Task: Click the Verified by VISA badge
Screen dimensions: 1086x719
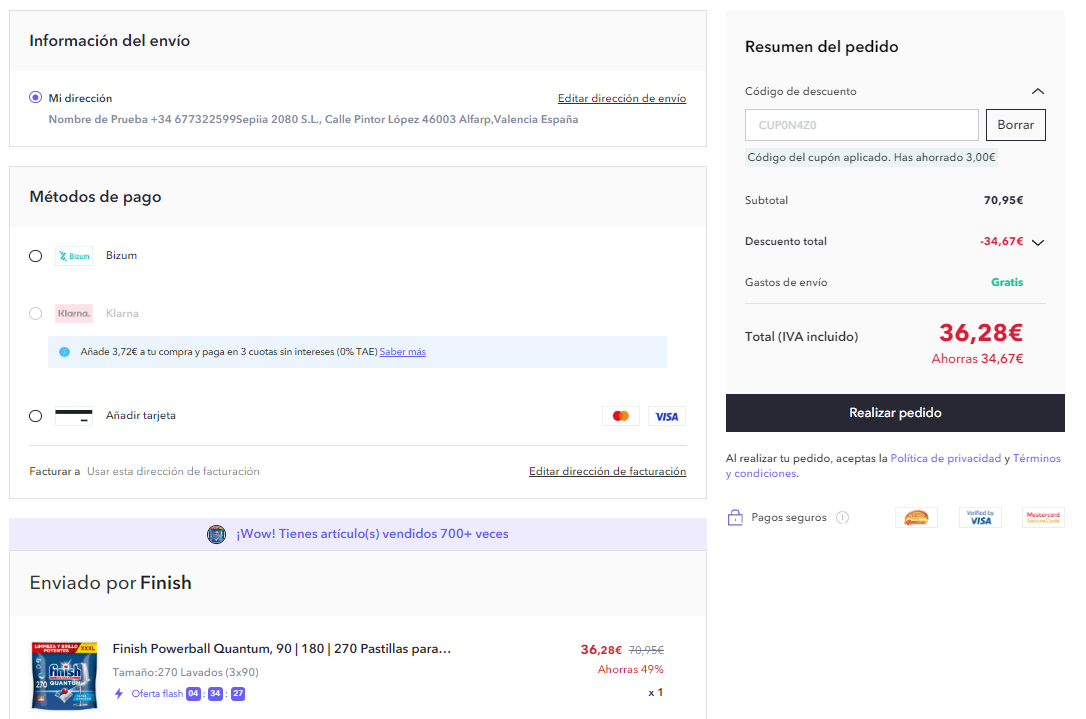Action: tap(980, 517)
